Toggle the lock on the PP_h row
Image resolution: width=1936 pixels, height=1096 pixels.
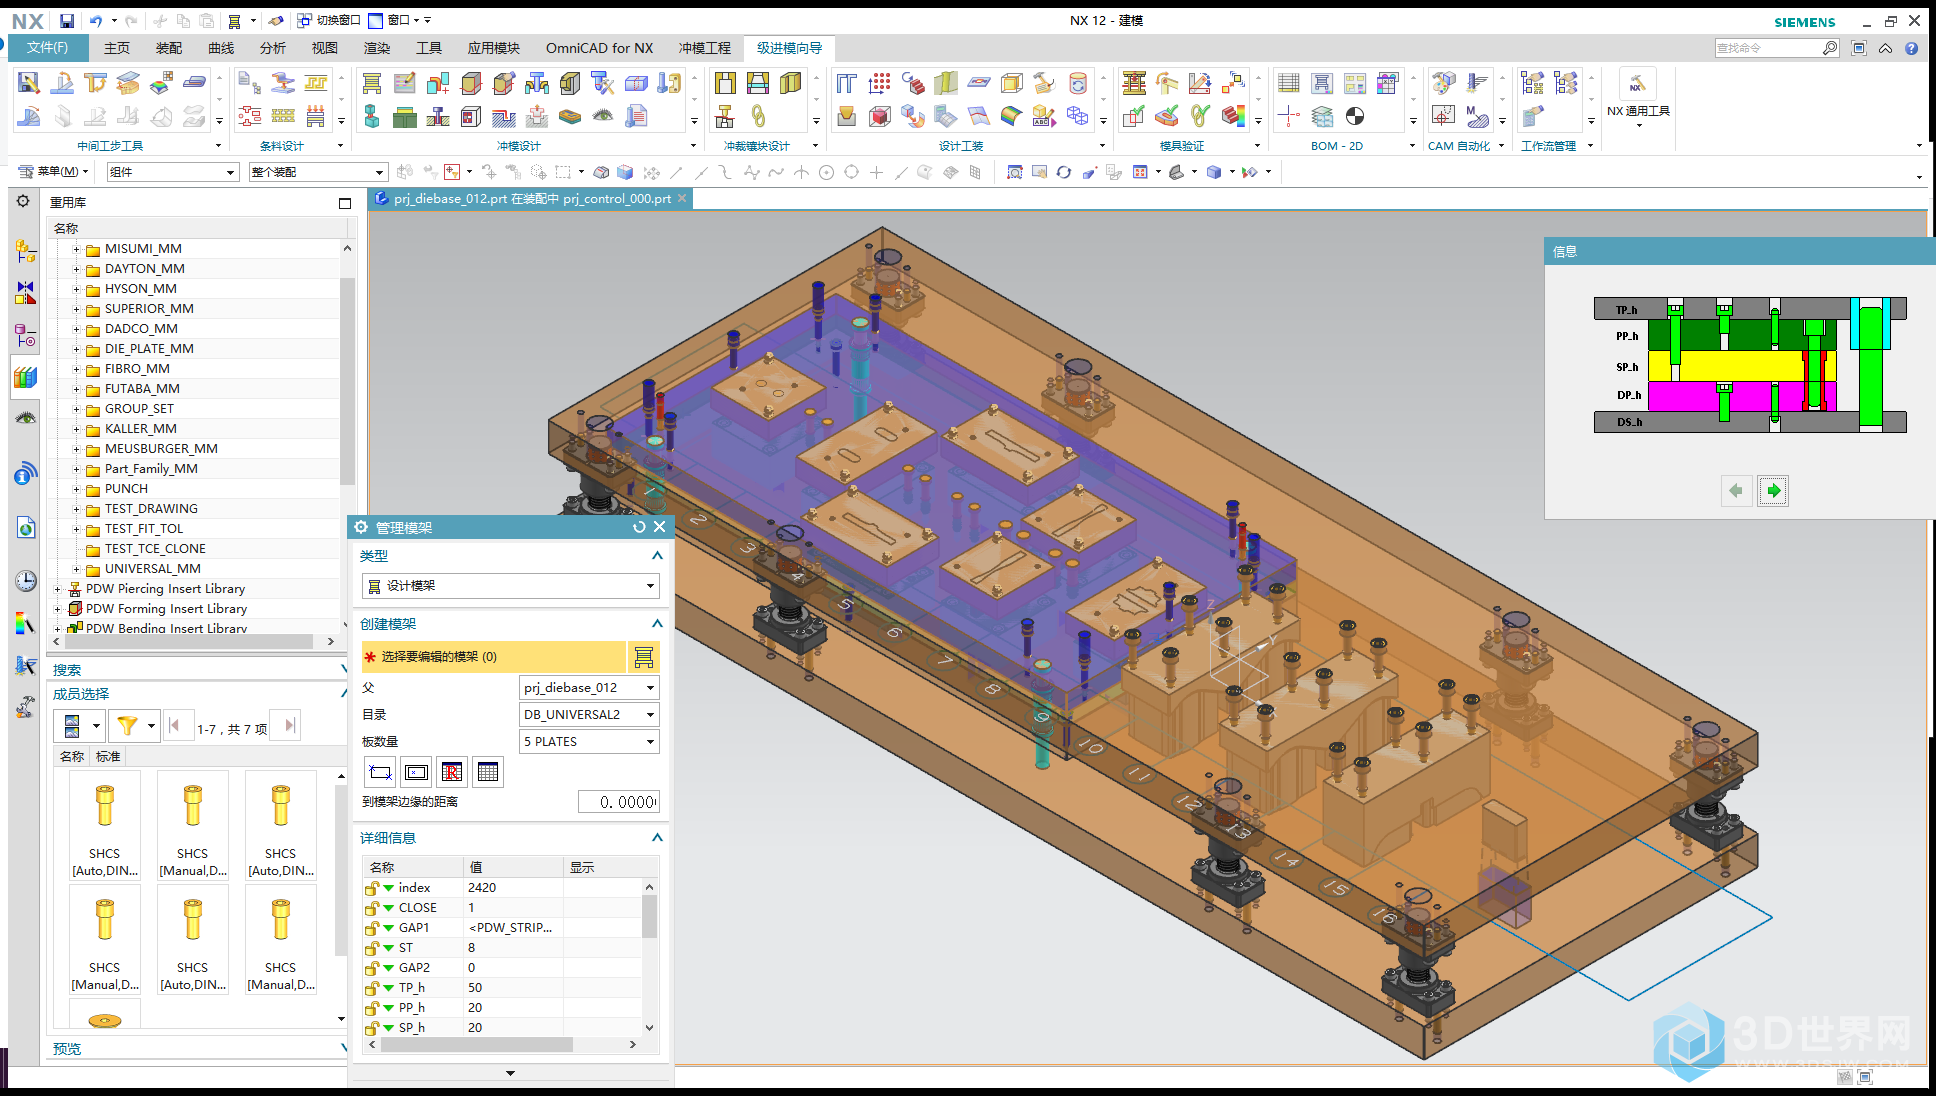[372, 1008]
